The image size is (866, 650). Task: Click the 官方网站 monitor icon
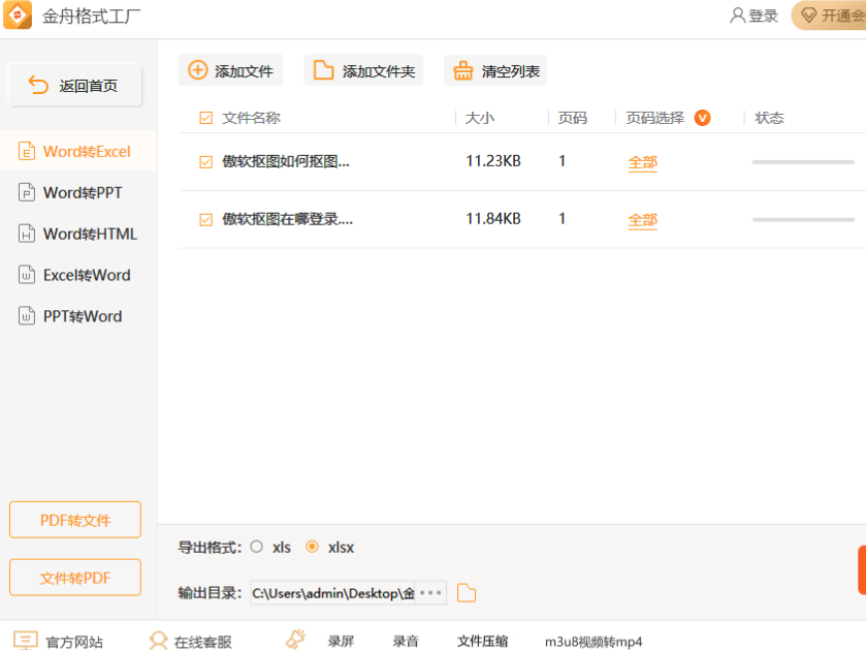25,641
